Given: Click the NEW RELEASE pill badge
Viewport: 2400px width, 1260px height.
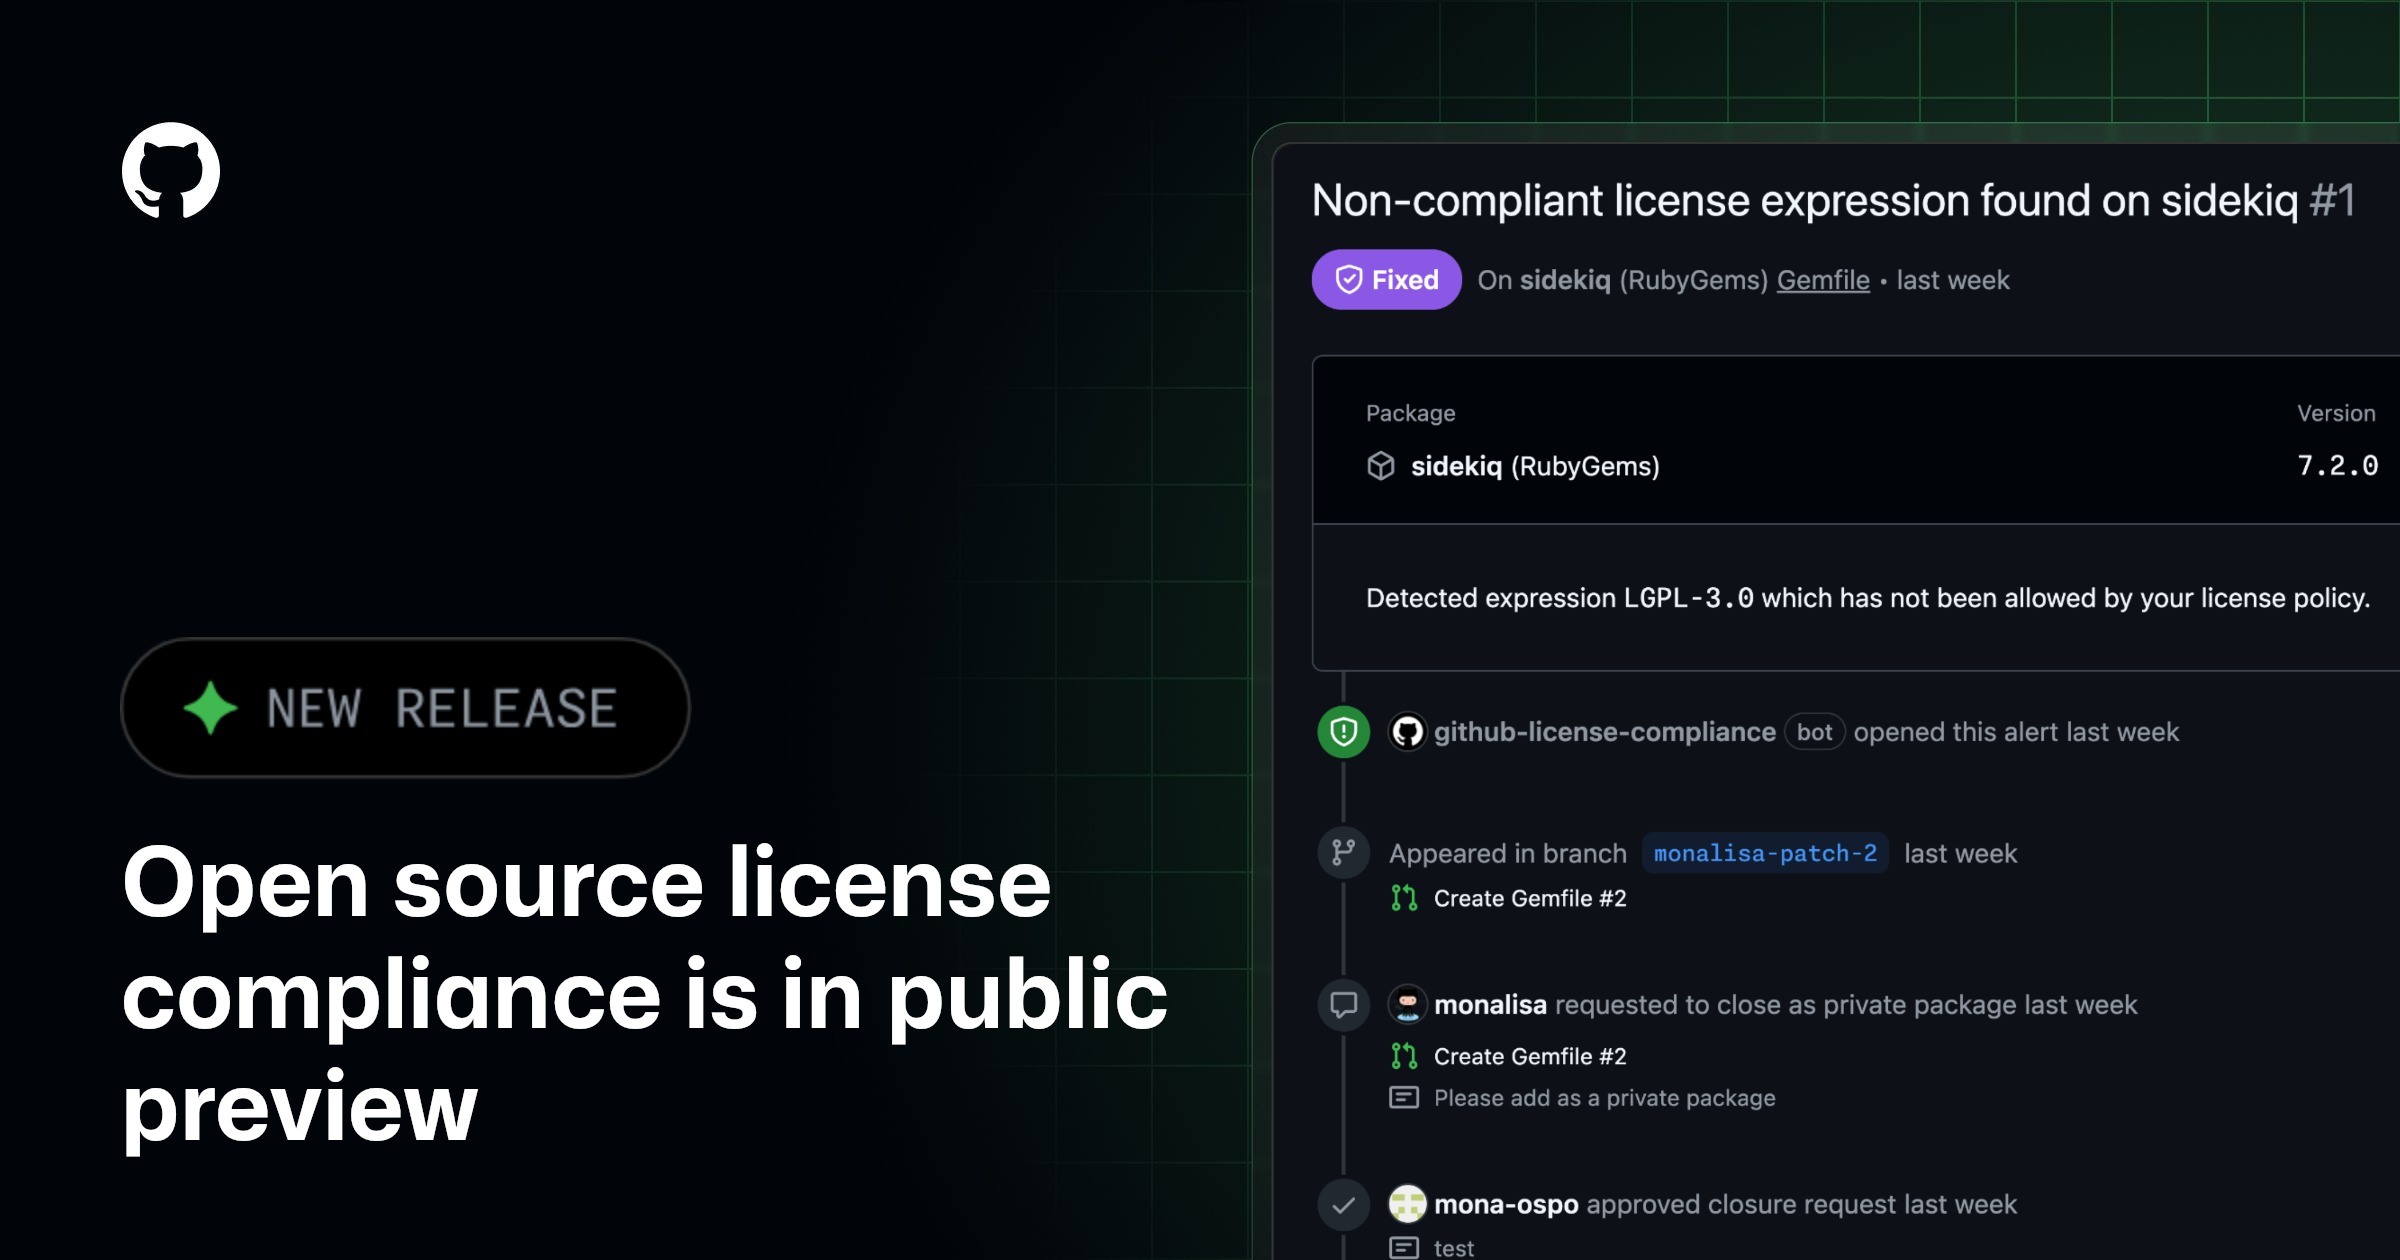Looking at the screenshot, I should coord(405,708).
